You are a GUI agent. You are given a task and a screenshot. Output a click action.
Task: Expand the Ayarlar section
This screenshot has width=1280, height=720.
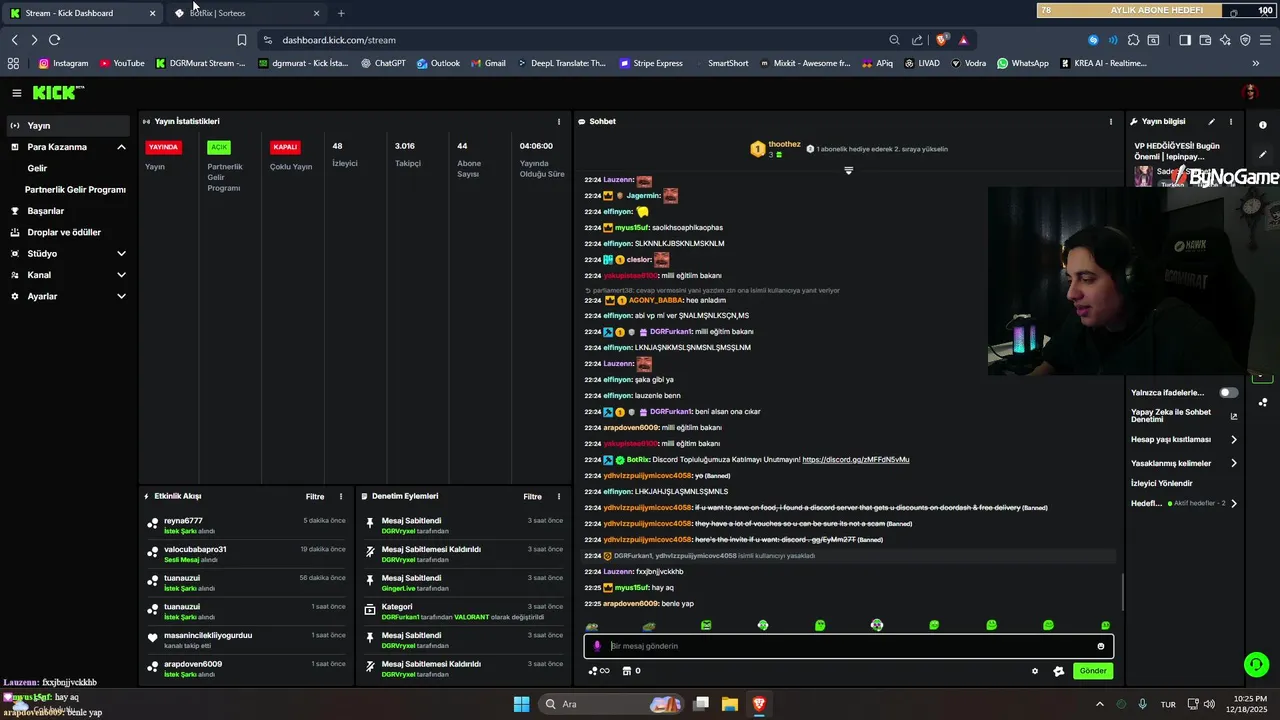tap(121, 296)
